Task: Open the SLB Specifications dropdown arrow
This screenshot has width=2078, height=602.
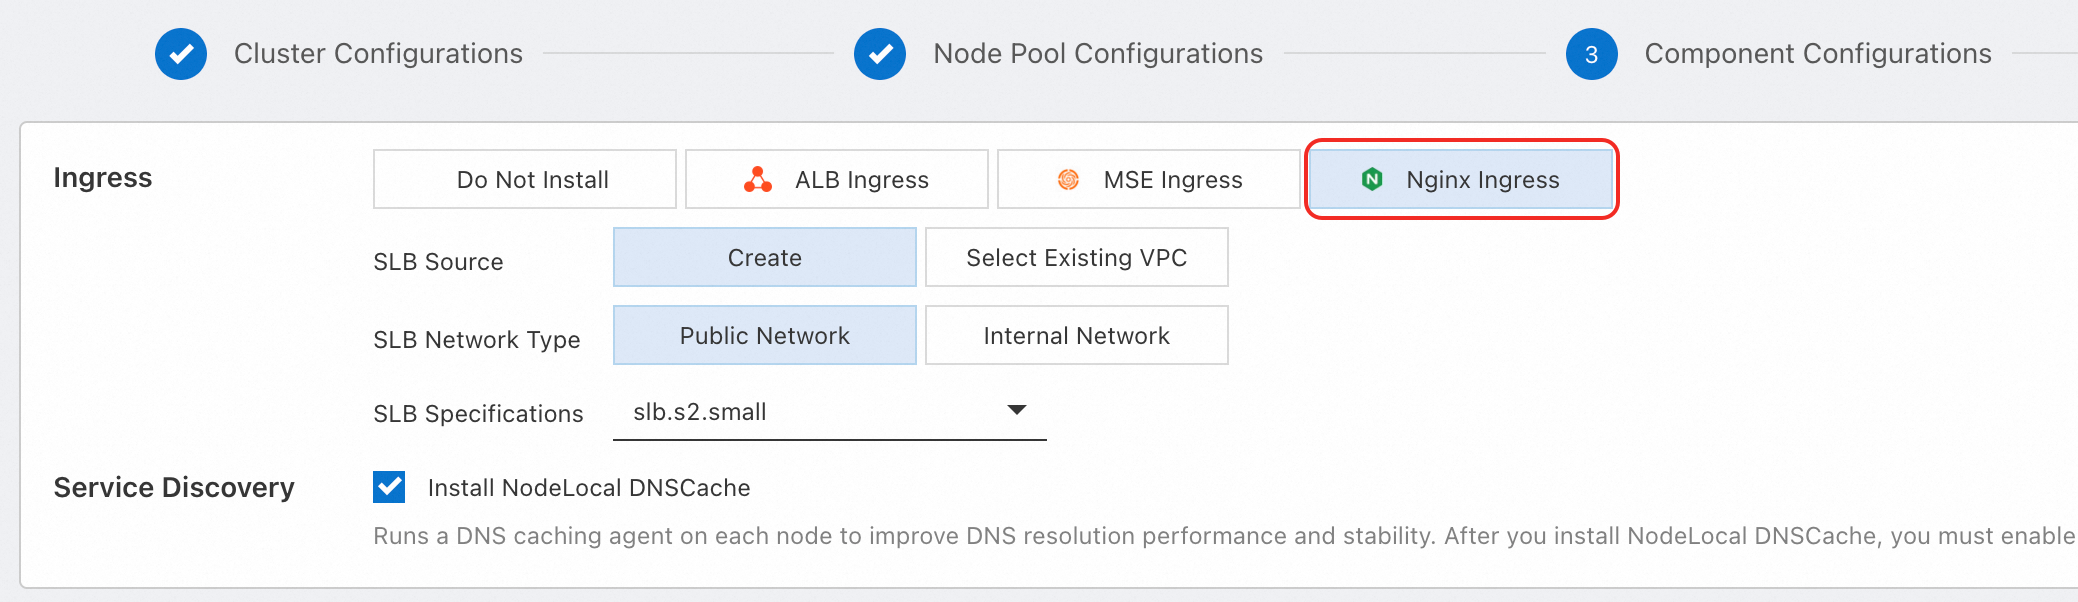Action: click(1017, 410)
